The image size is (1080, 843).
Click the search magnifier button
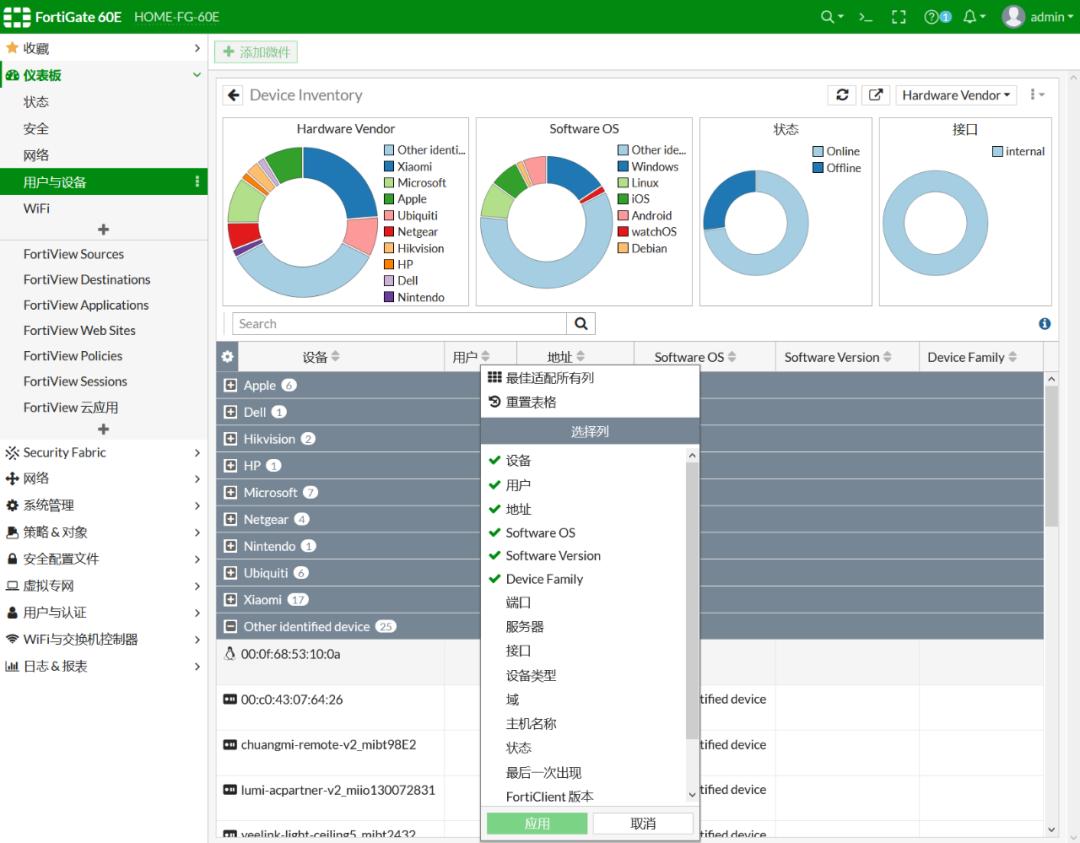[x=581, y=324]
